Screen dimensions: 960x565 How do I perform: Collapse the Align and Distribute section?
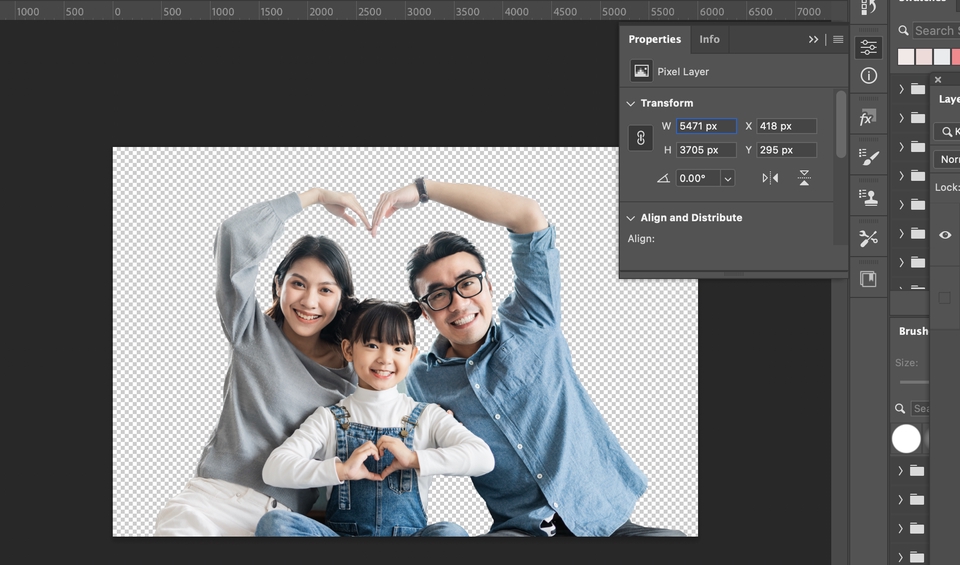[x=631, y=218]
